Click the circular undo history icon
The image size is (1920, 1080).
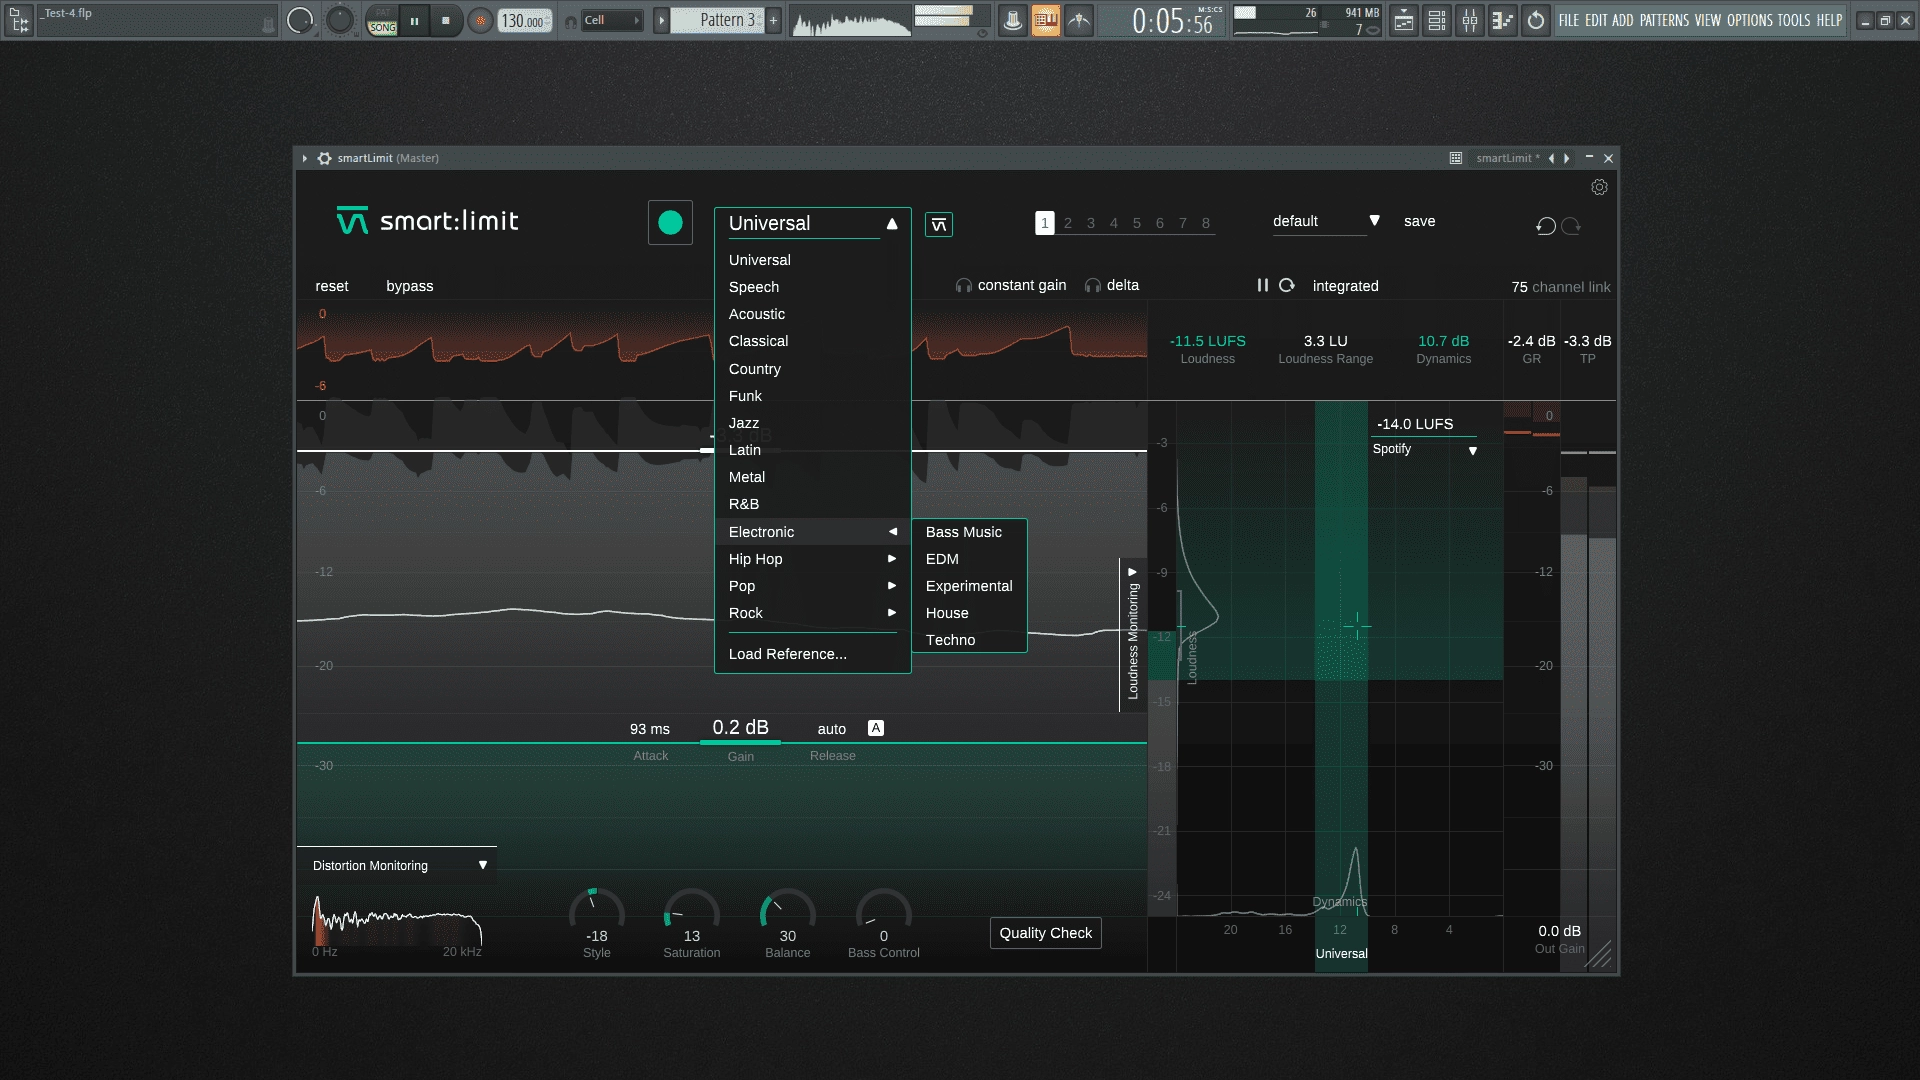coord(1536,20)
